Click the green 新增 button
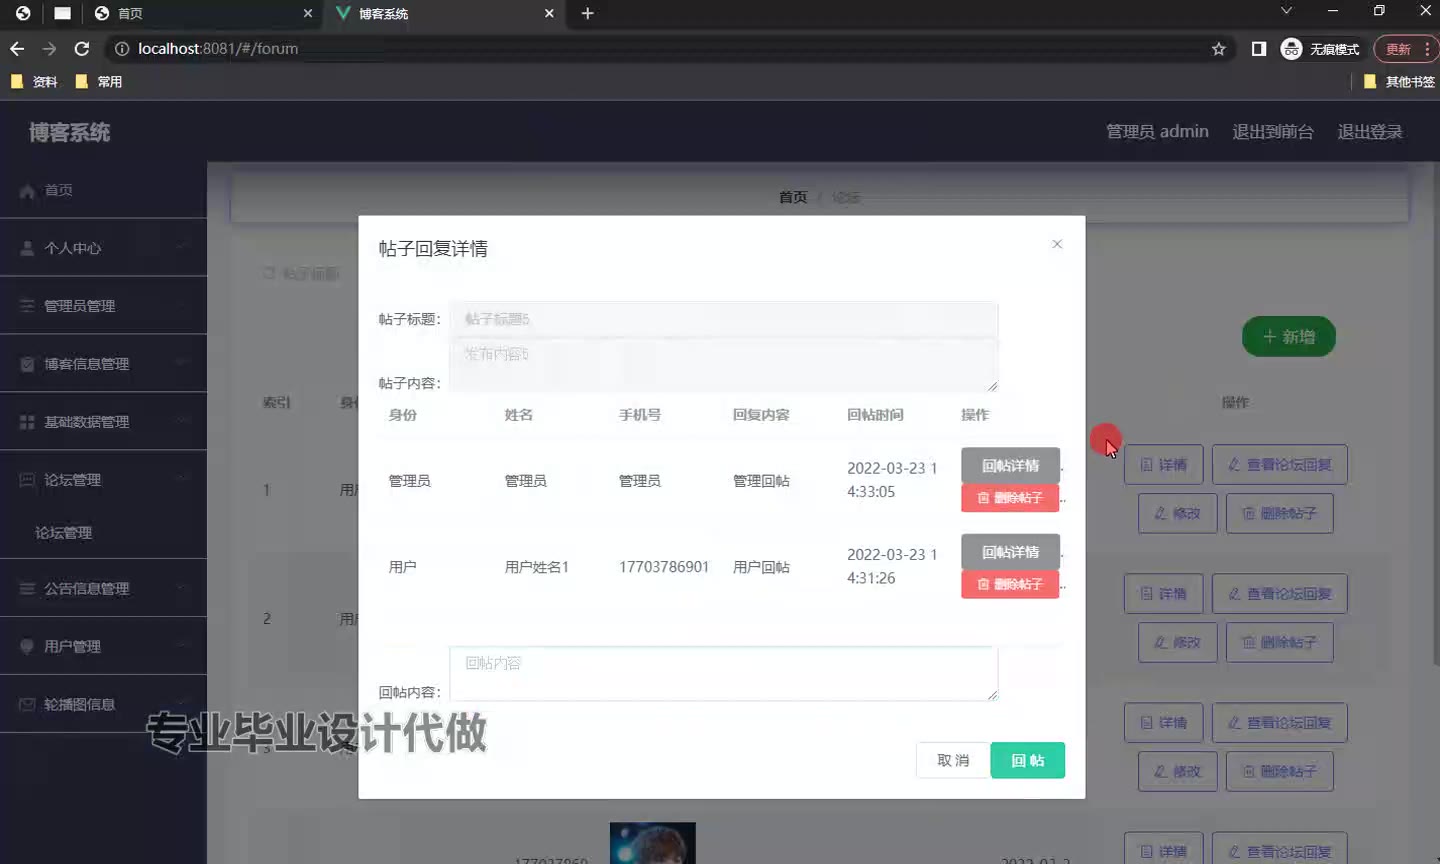Screen dimensions: 1440x864 click(1289, 337)
